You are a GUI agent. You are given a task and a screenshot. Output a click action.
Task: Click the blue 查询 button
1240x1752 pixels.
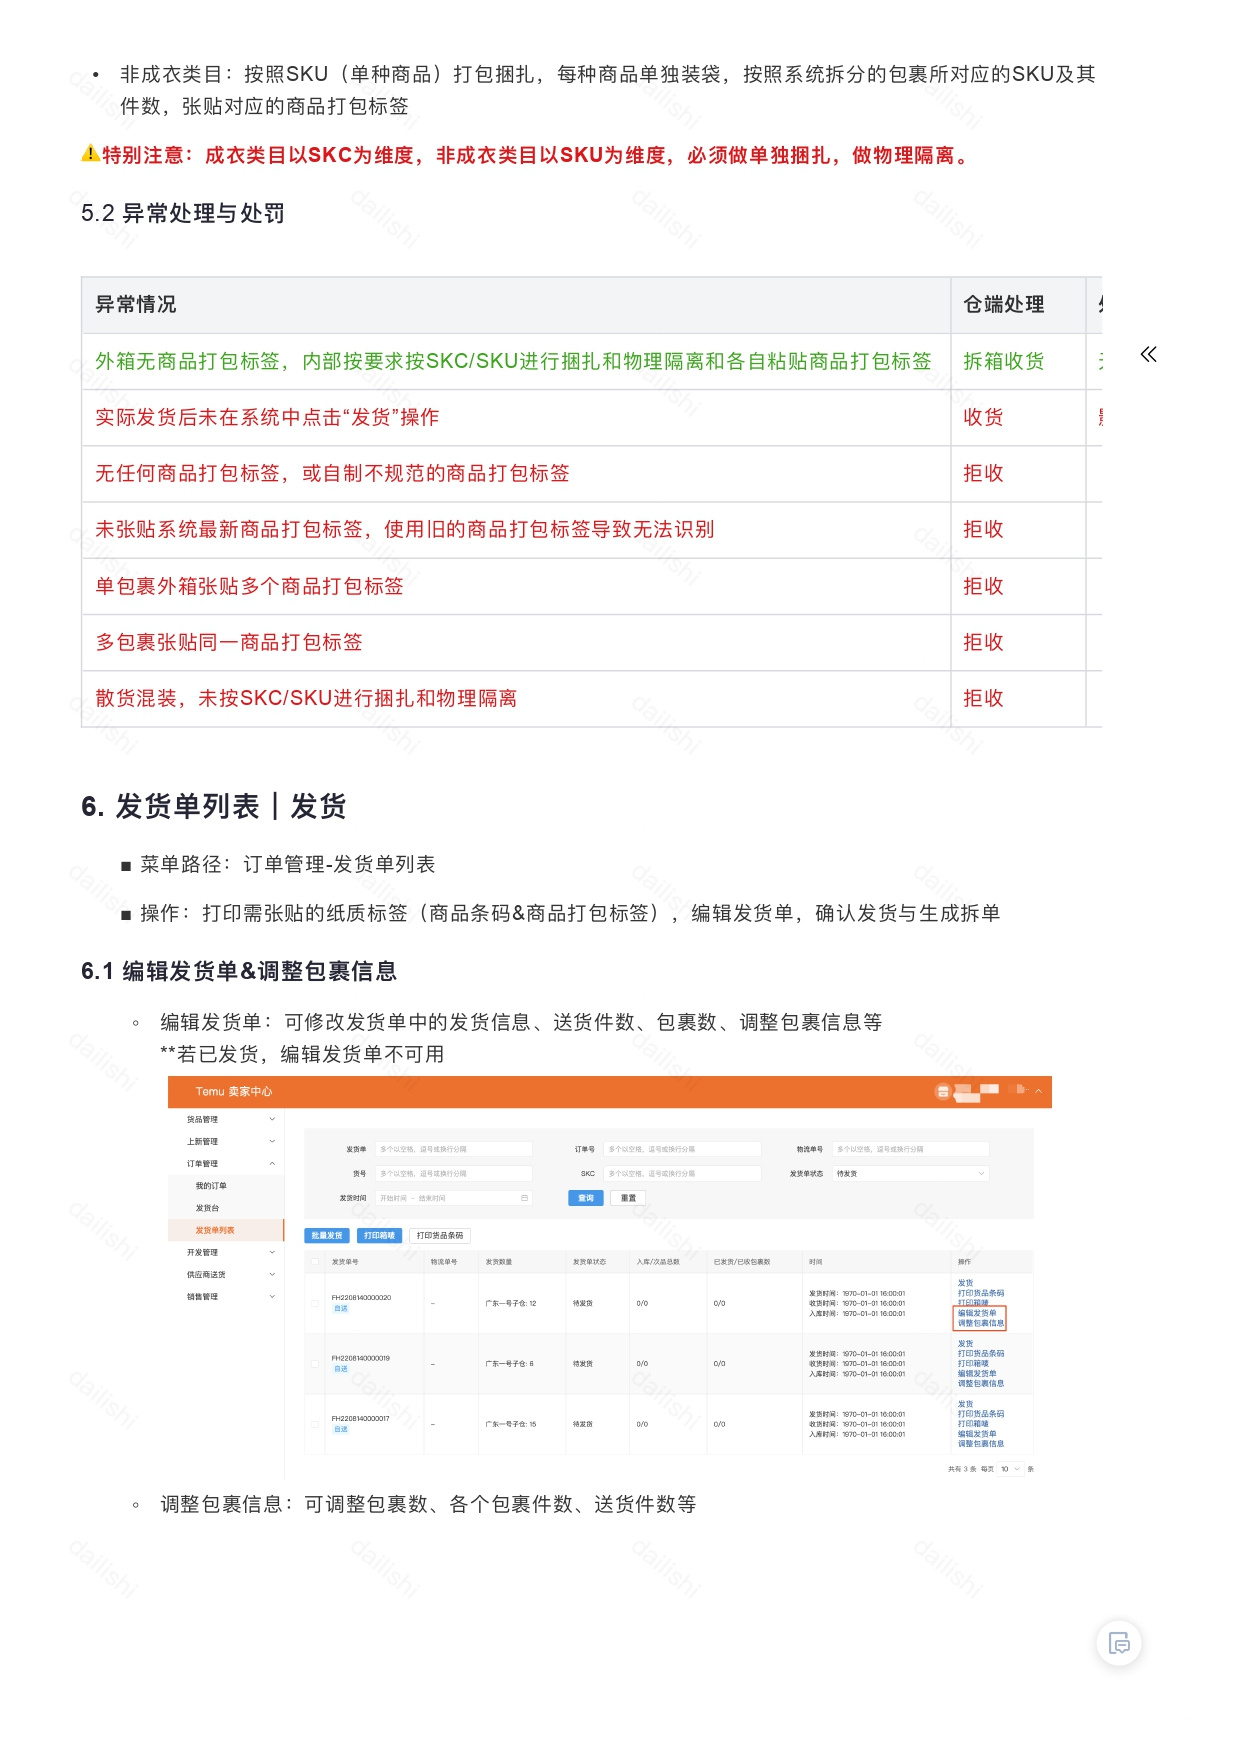click(x=586, y=1198)
